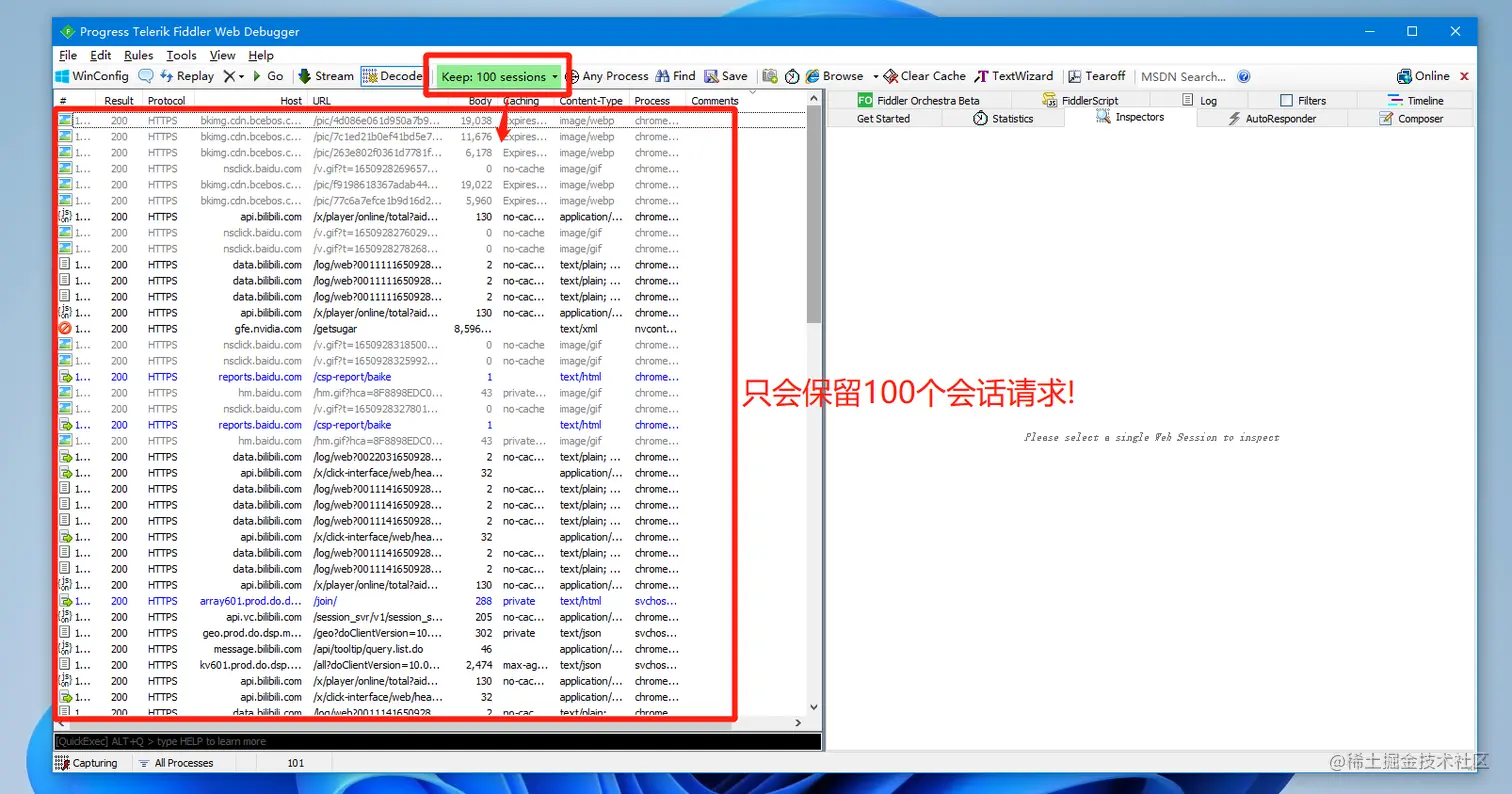Sort sessions by Result column header
Image resolution: width=1512 pixels, height=794 pixels.
tap(119, 100)
